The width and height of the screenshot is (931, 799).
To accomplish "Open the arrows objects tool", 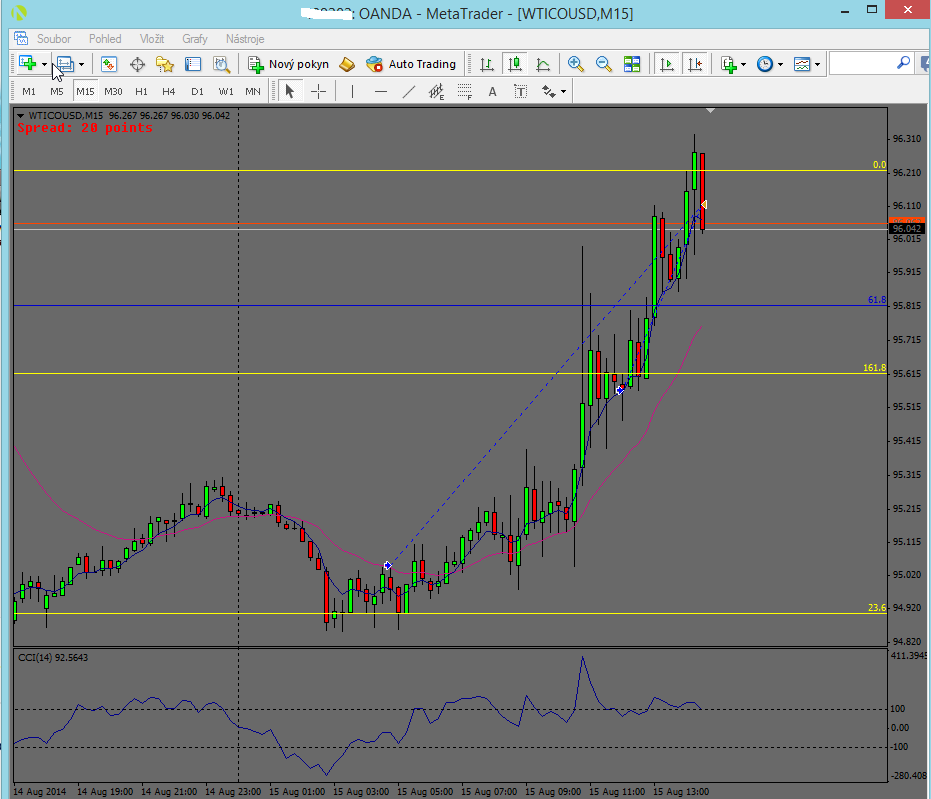I will point(549,91).
